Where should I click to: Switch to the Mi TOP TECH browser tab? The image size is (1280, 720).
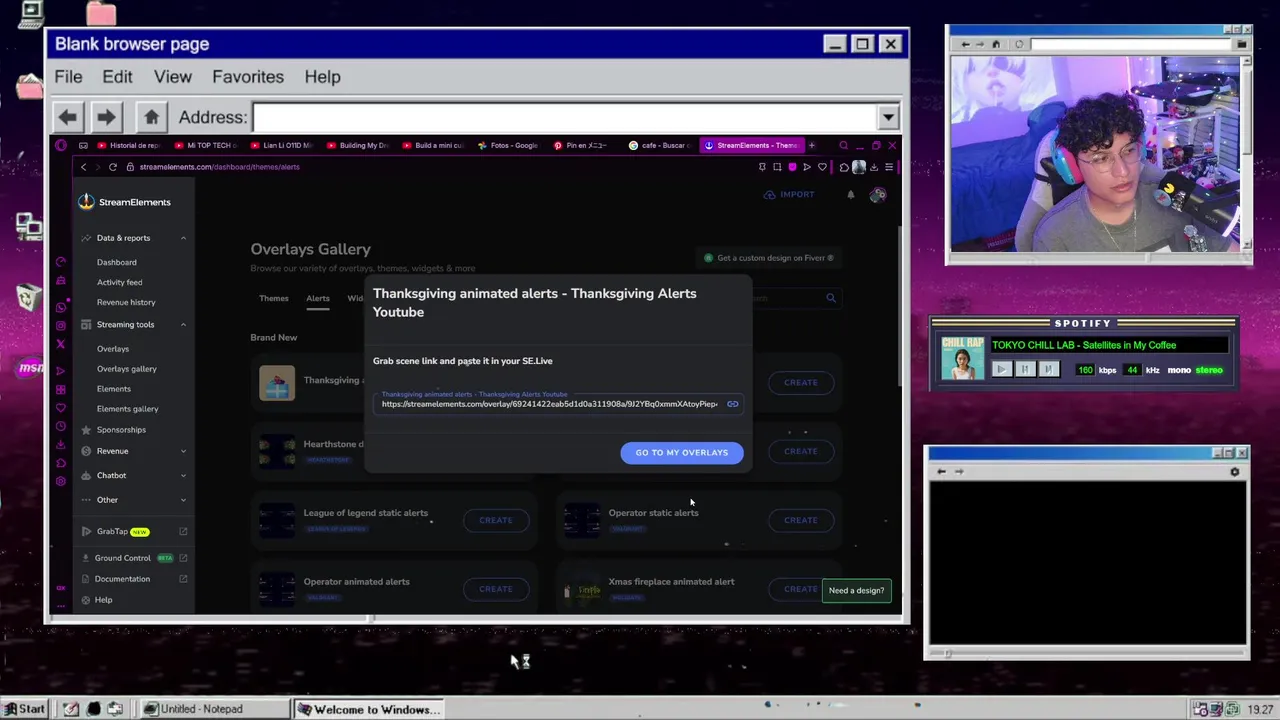204,145
